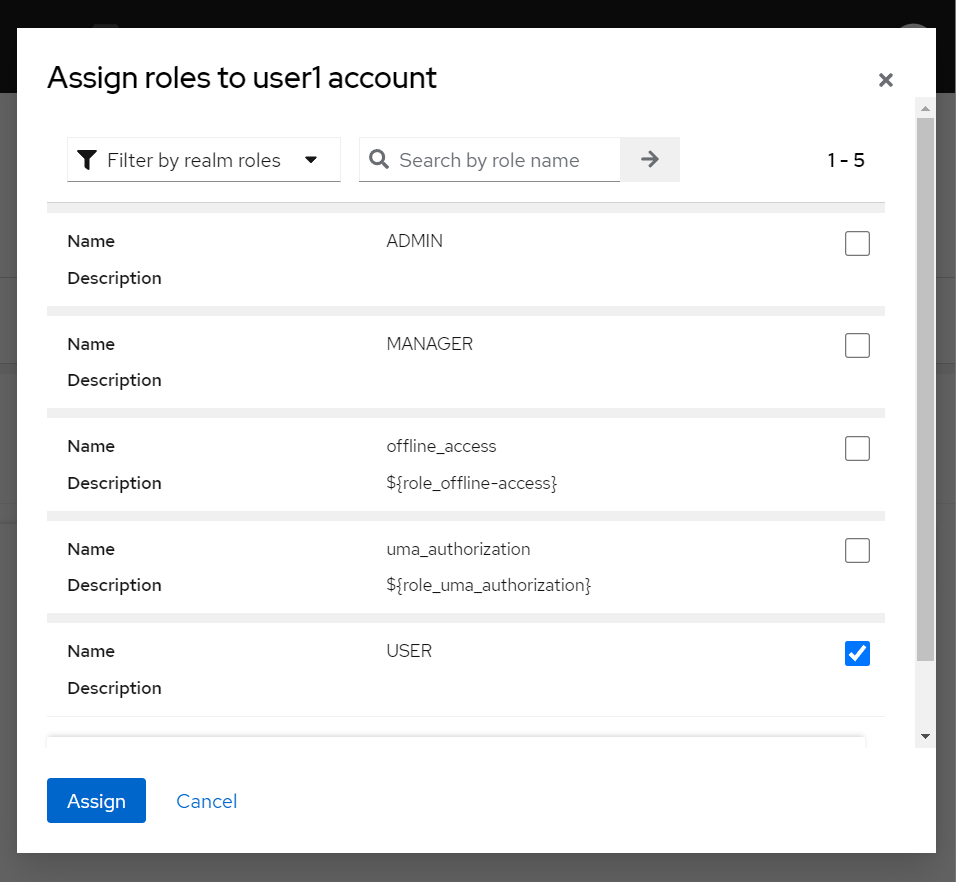Viewport: 956px width, 882px height.
Task: Click the dialog's vertical scrollbar thumb
Action: pyautogui.click(x=925, y=390)
